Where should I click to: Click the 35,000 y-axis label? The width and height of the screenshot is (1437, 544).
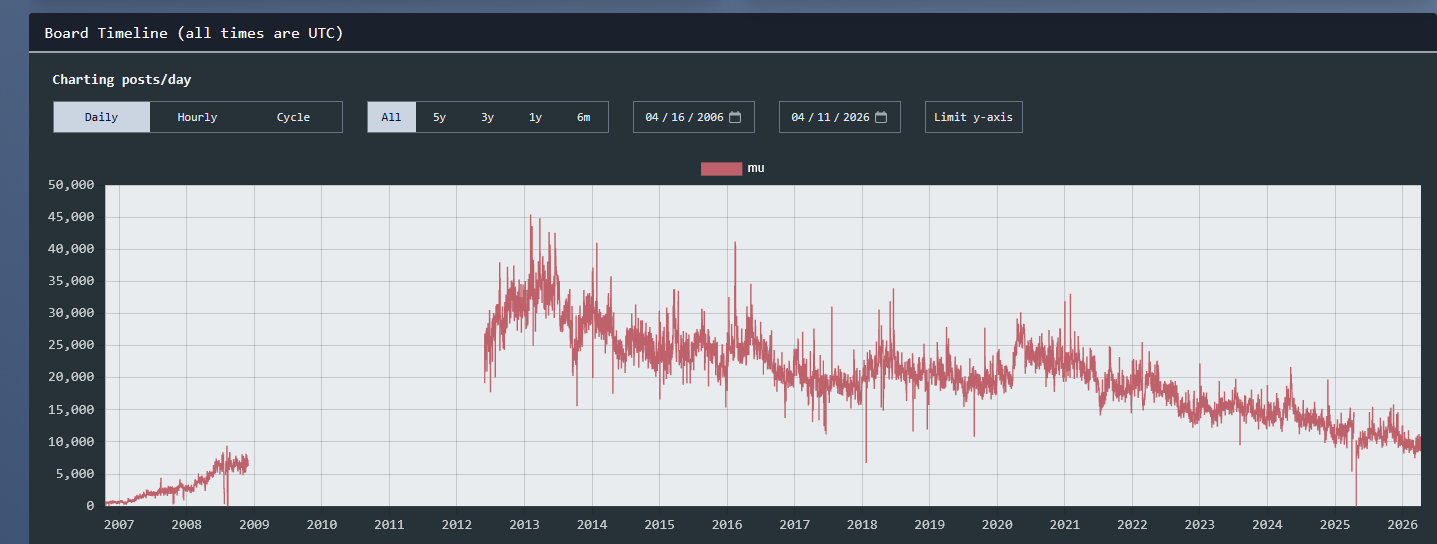coord(71,281)
